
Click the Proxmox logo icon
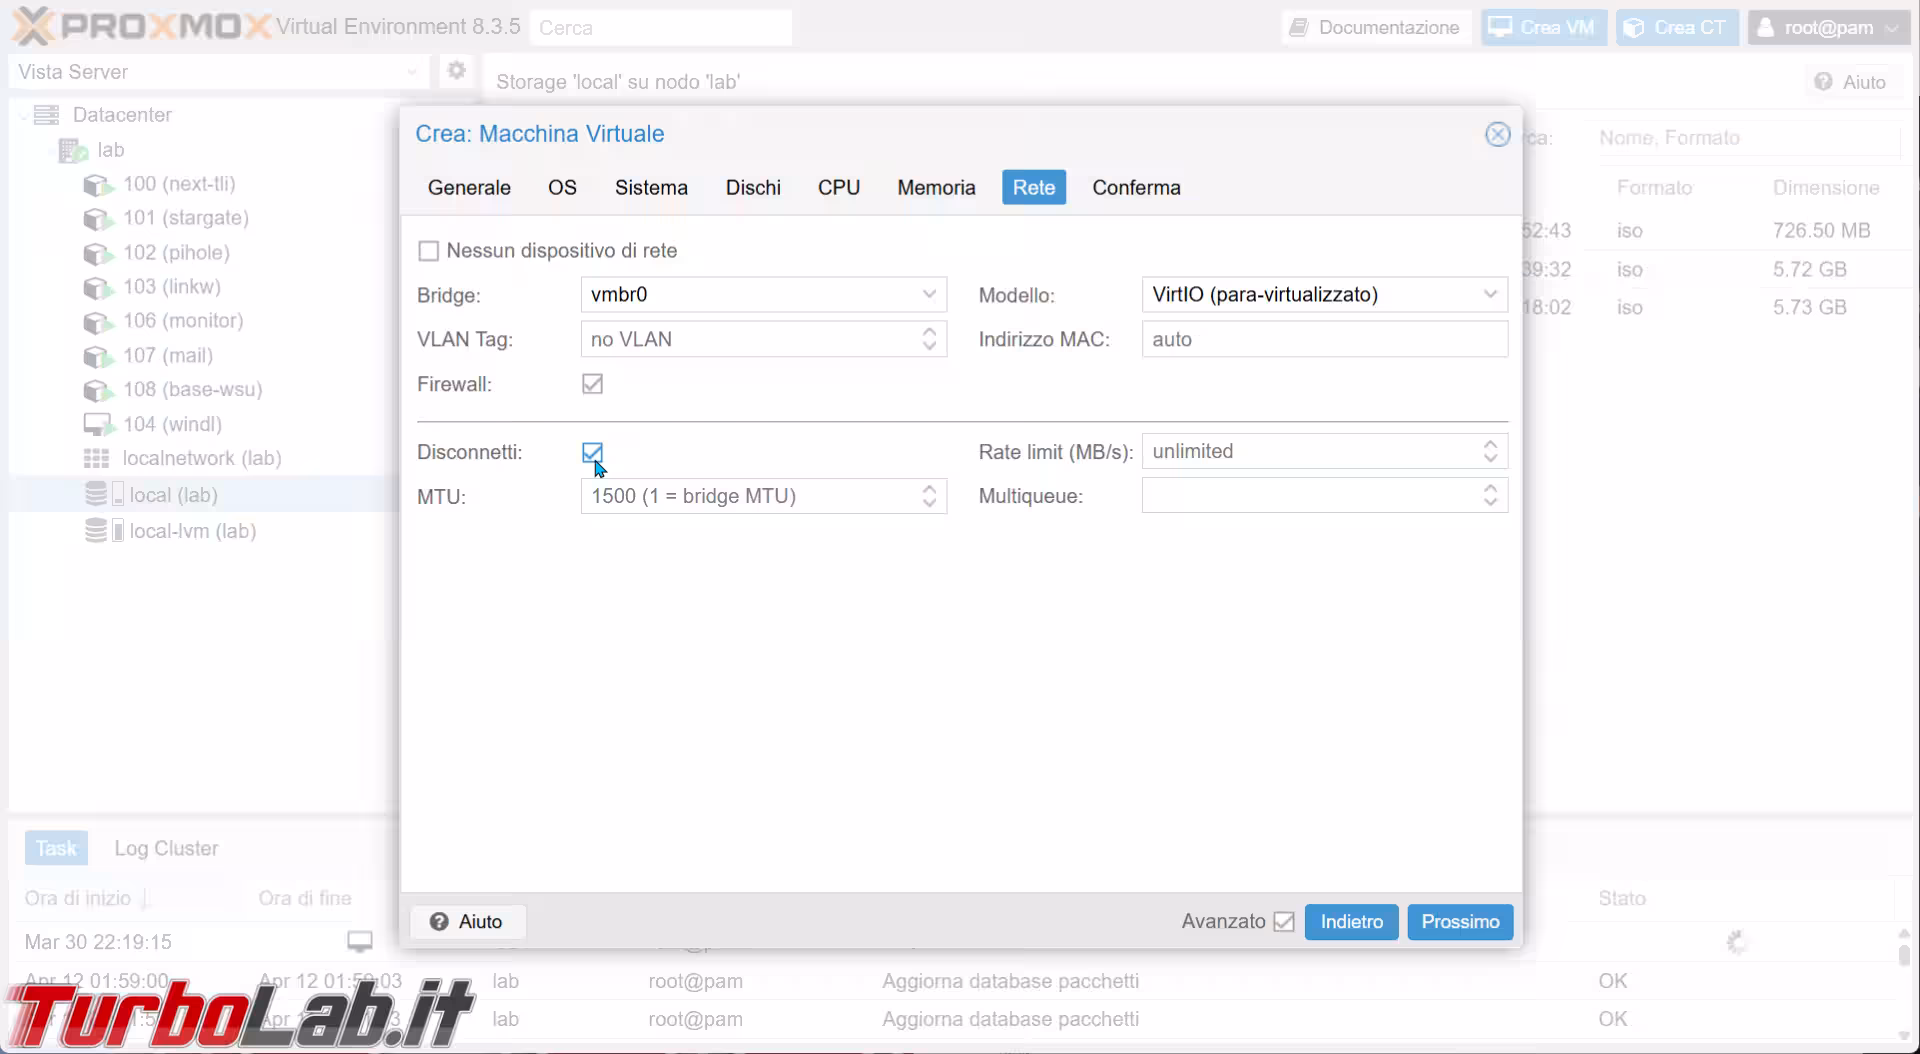point(32,27)
